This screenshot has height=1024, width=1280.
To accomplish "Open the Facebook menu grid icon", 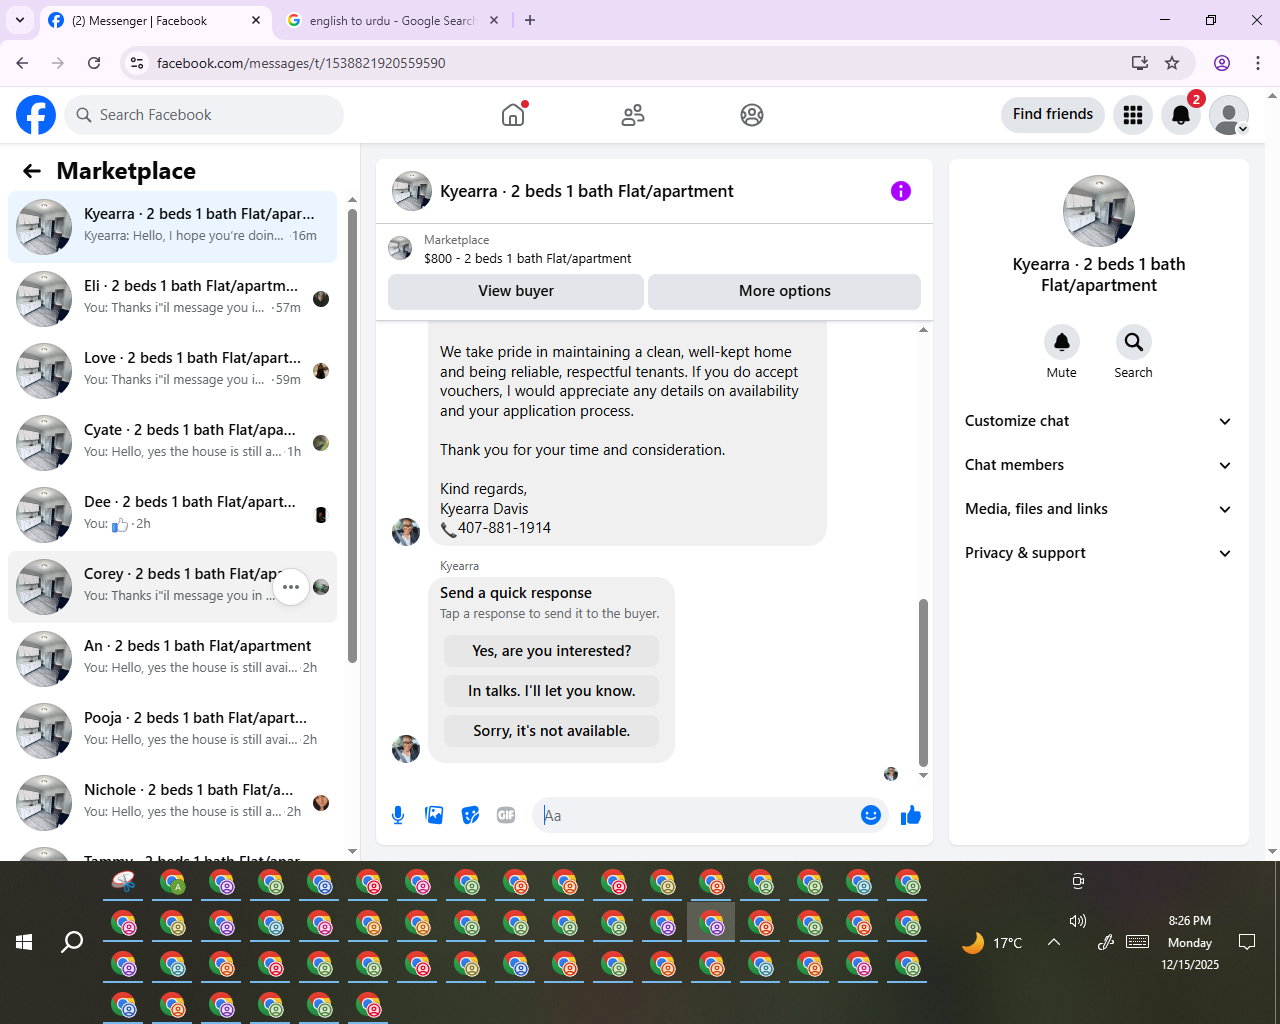I will click(x=1133, y=115).
